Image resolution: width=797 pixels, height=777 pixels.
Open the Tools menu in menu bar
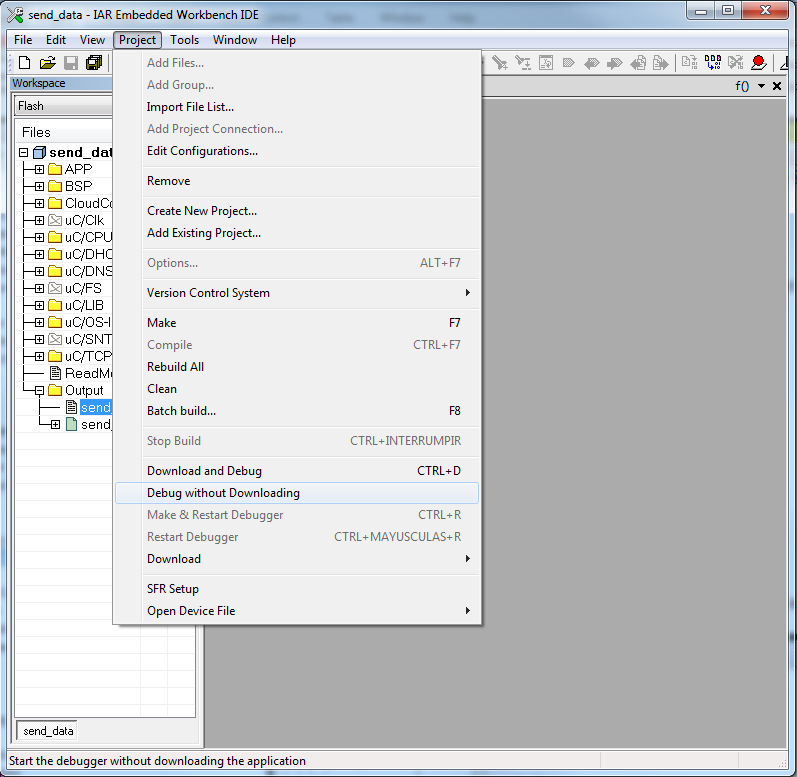point(184,40)
